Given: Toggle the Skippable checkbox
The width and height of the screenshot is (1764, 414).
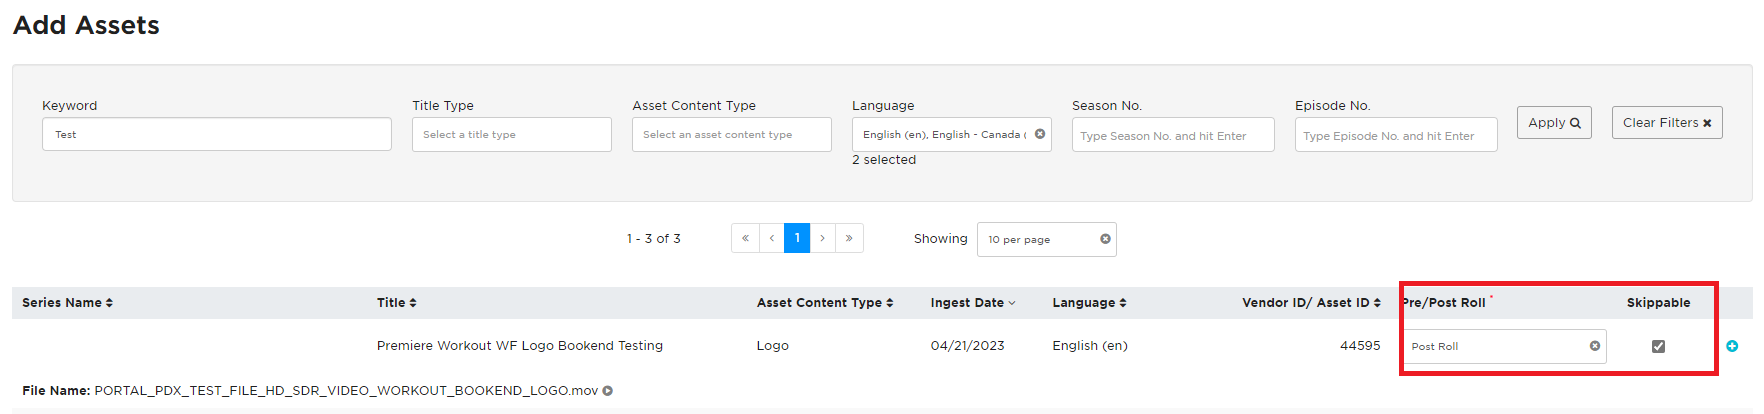Looking at the screenshot, I should [x=1658, y=346].
